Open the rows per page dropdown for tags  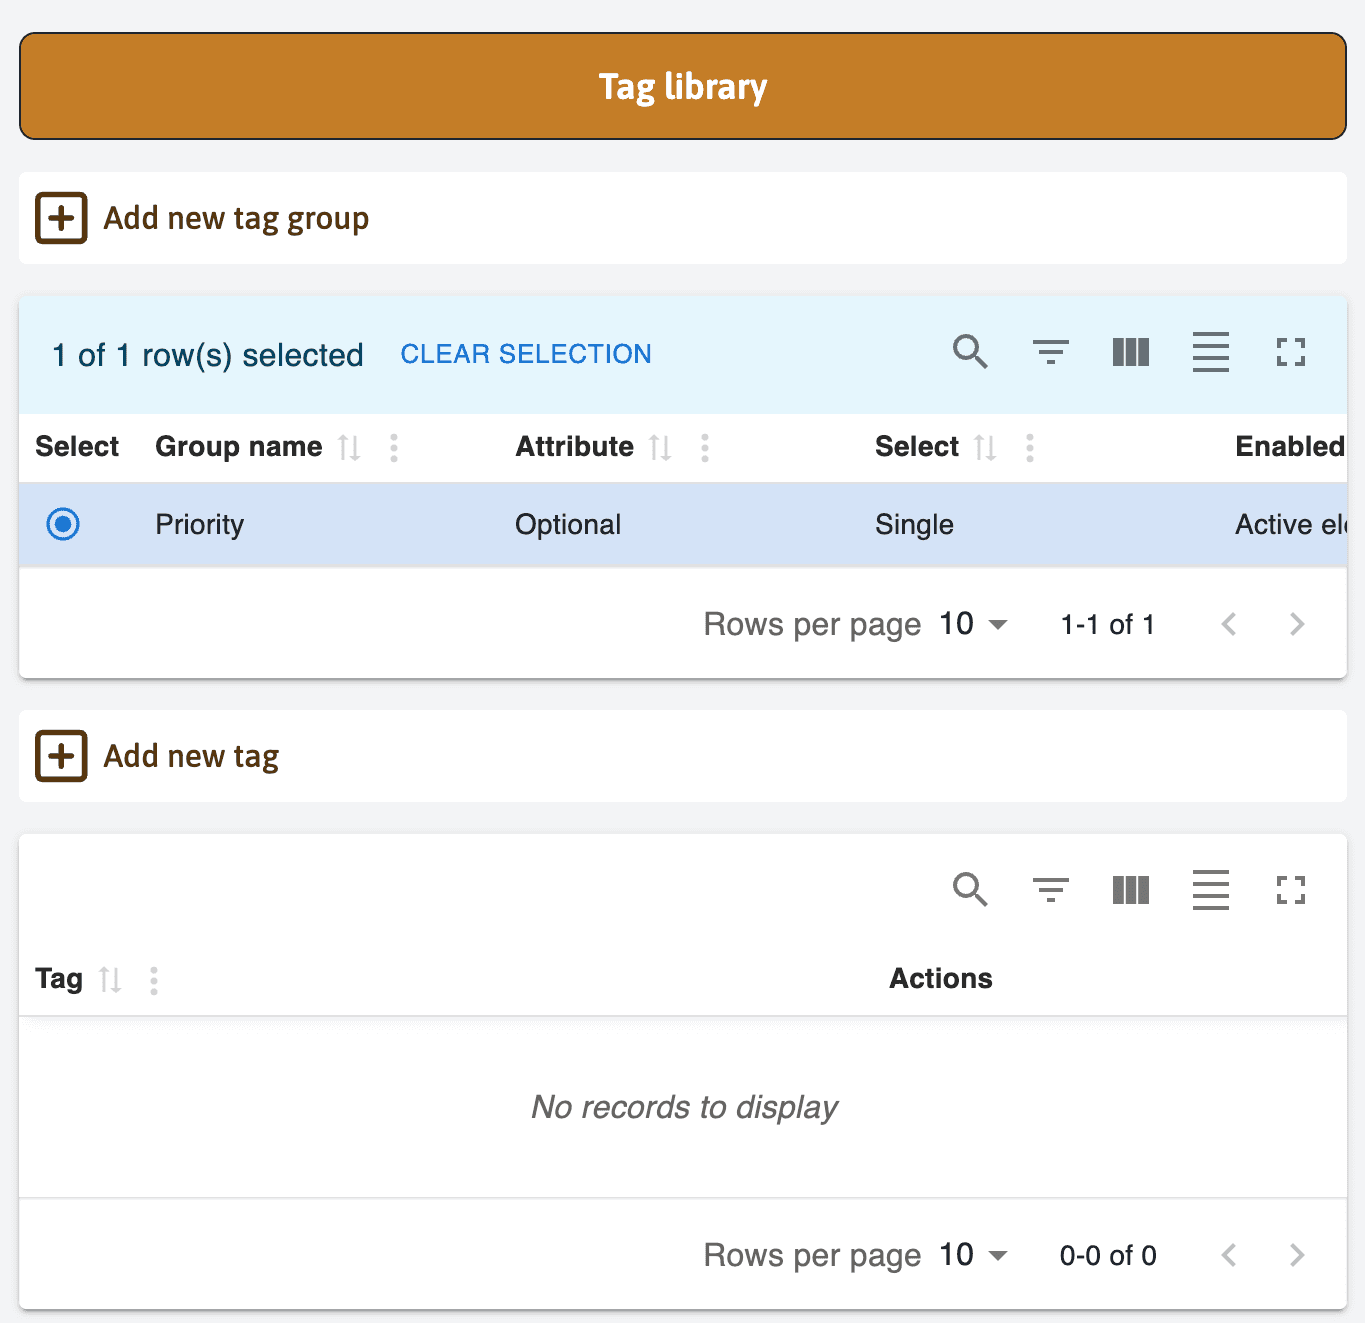pos(972,1255)
